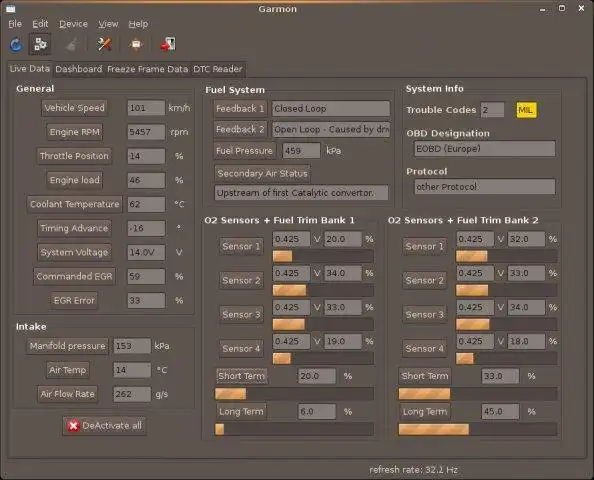The width and height of the screenshot is (594, 480).
Task: Toggle the EGR Error button
Action: click(74, 300)
